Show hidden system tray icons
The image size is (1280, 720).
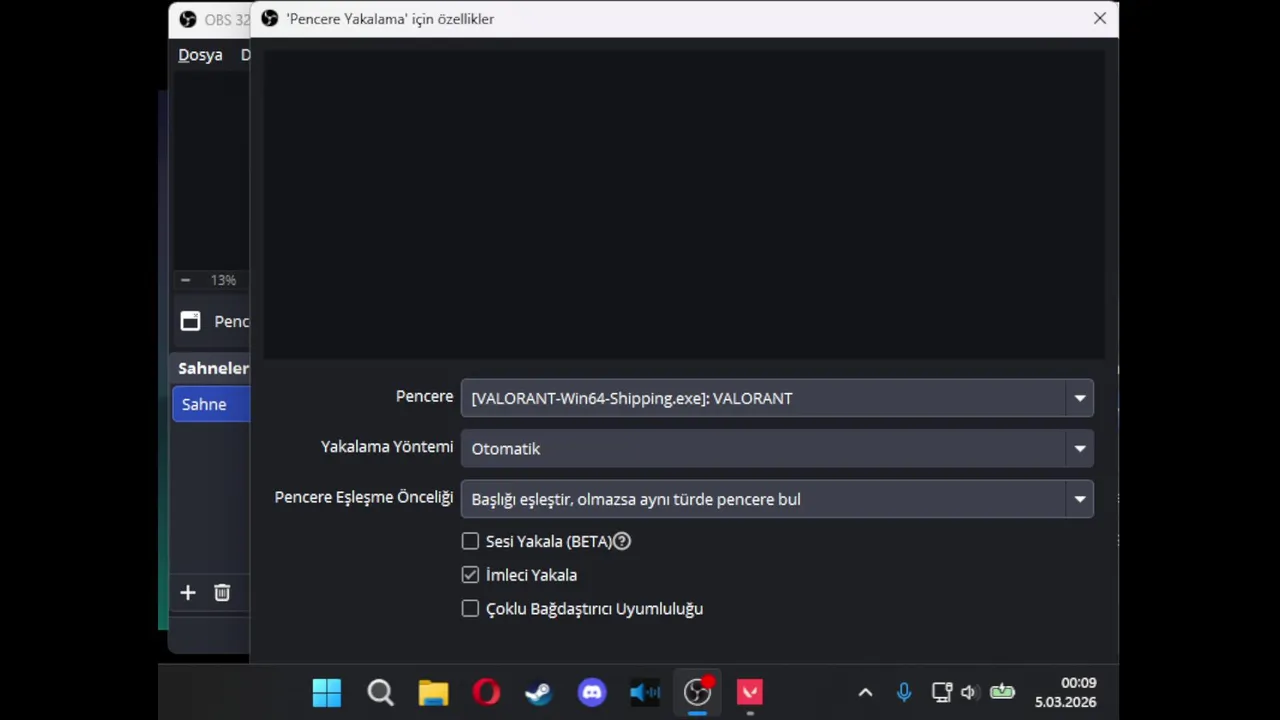click(x=865, y=692)
